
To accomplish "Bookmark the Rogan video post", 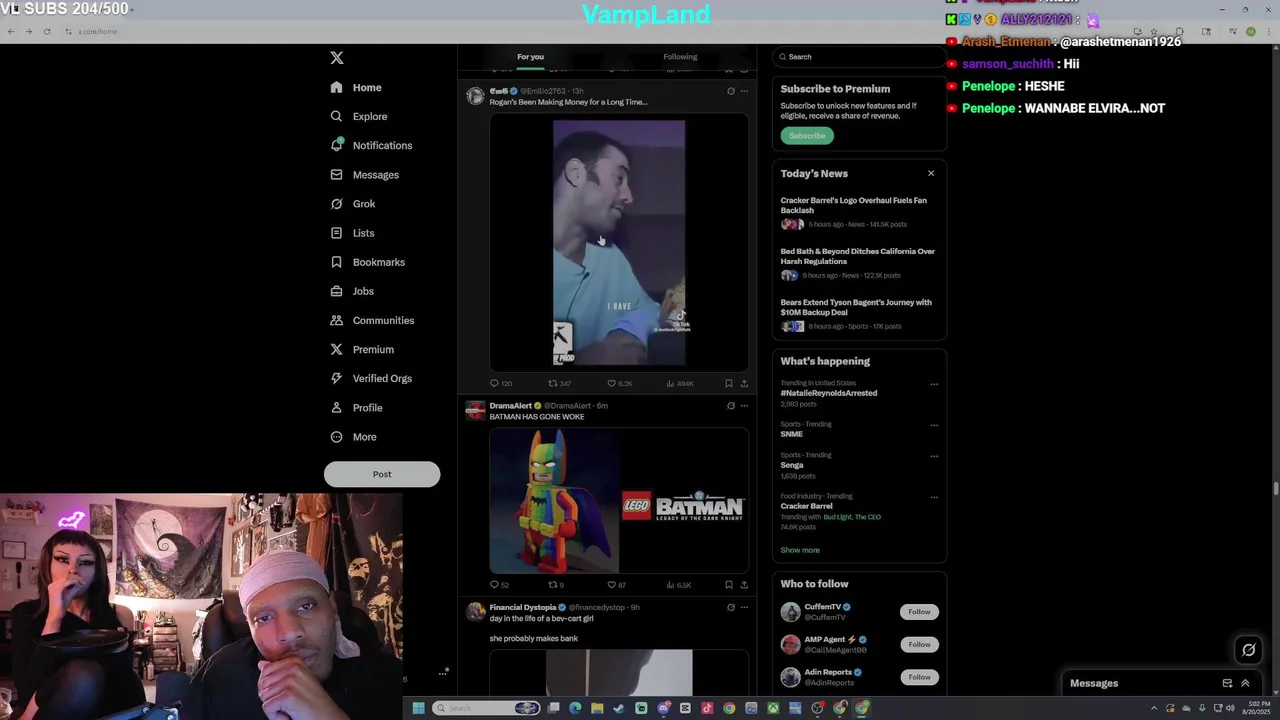I will pos(729,383).
